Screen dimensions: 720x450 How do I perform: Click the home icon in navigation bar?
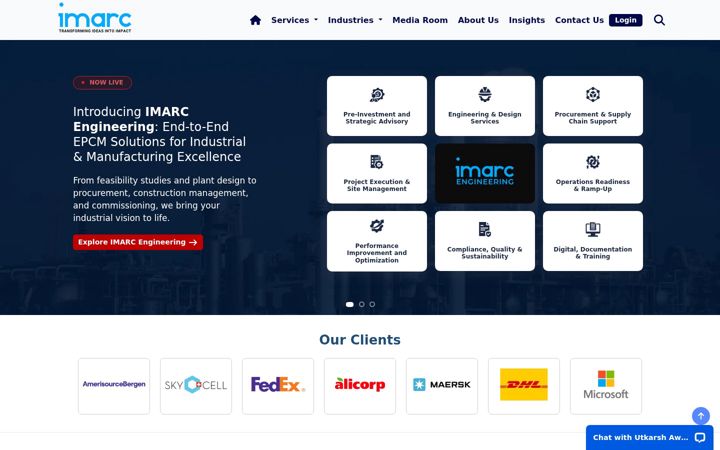(x=255, y=20)
